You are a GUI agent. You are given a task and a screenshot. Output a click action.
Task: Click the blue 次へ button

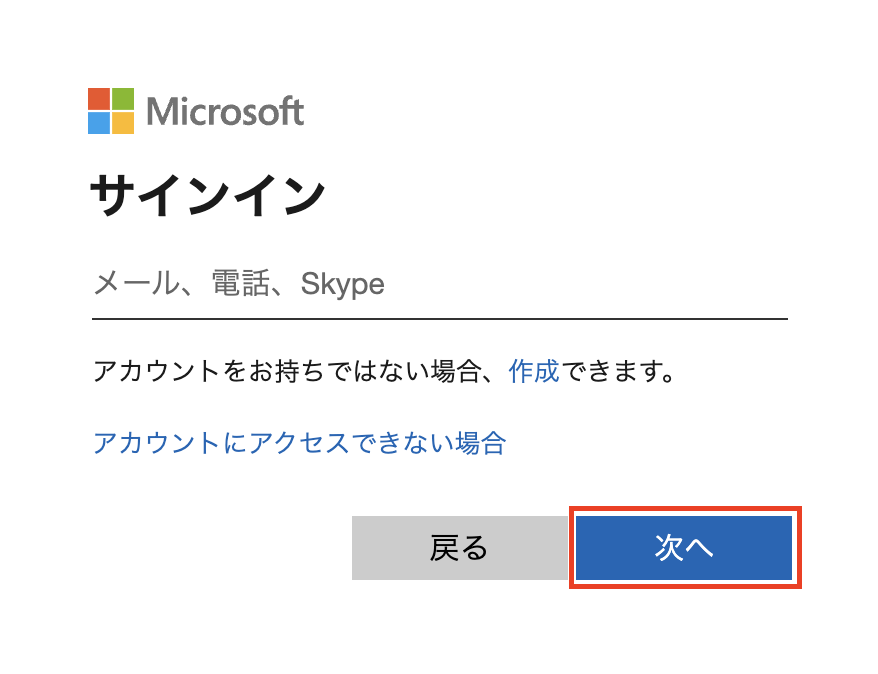[x=684, y=548]
